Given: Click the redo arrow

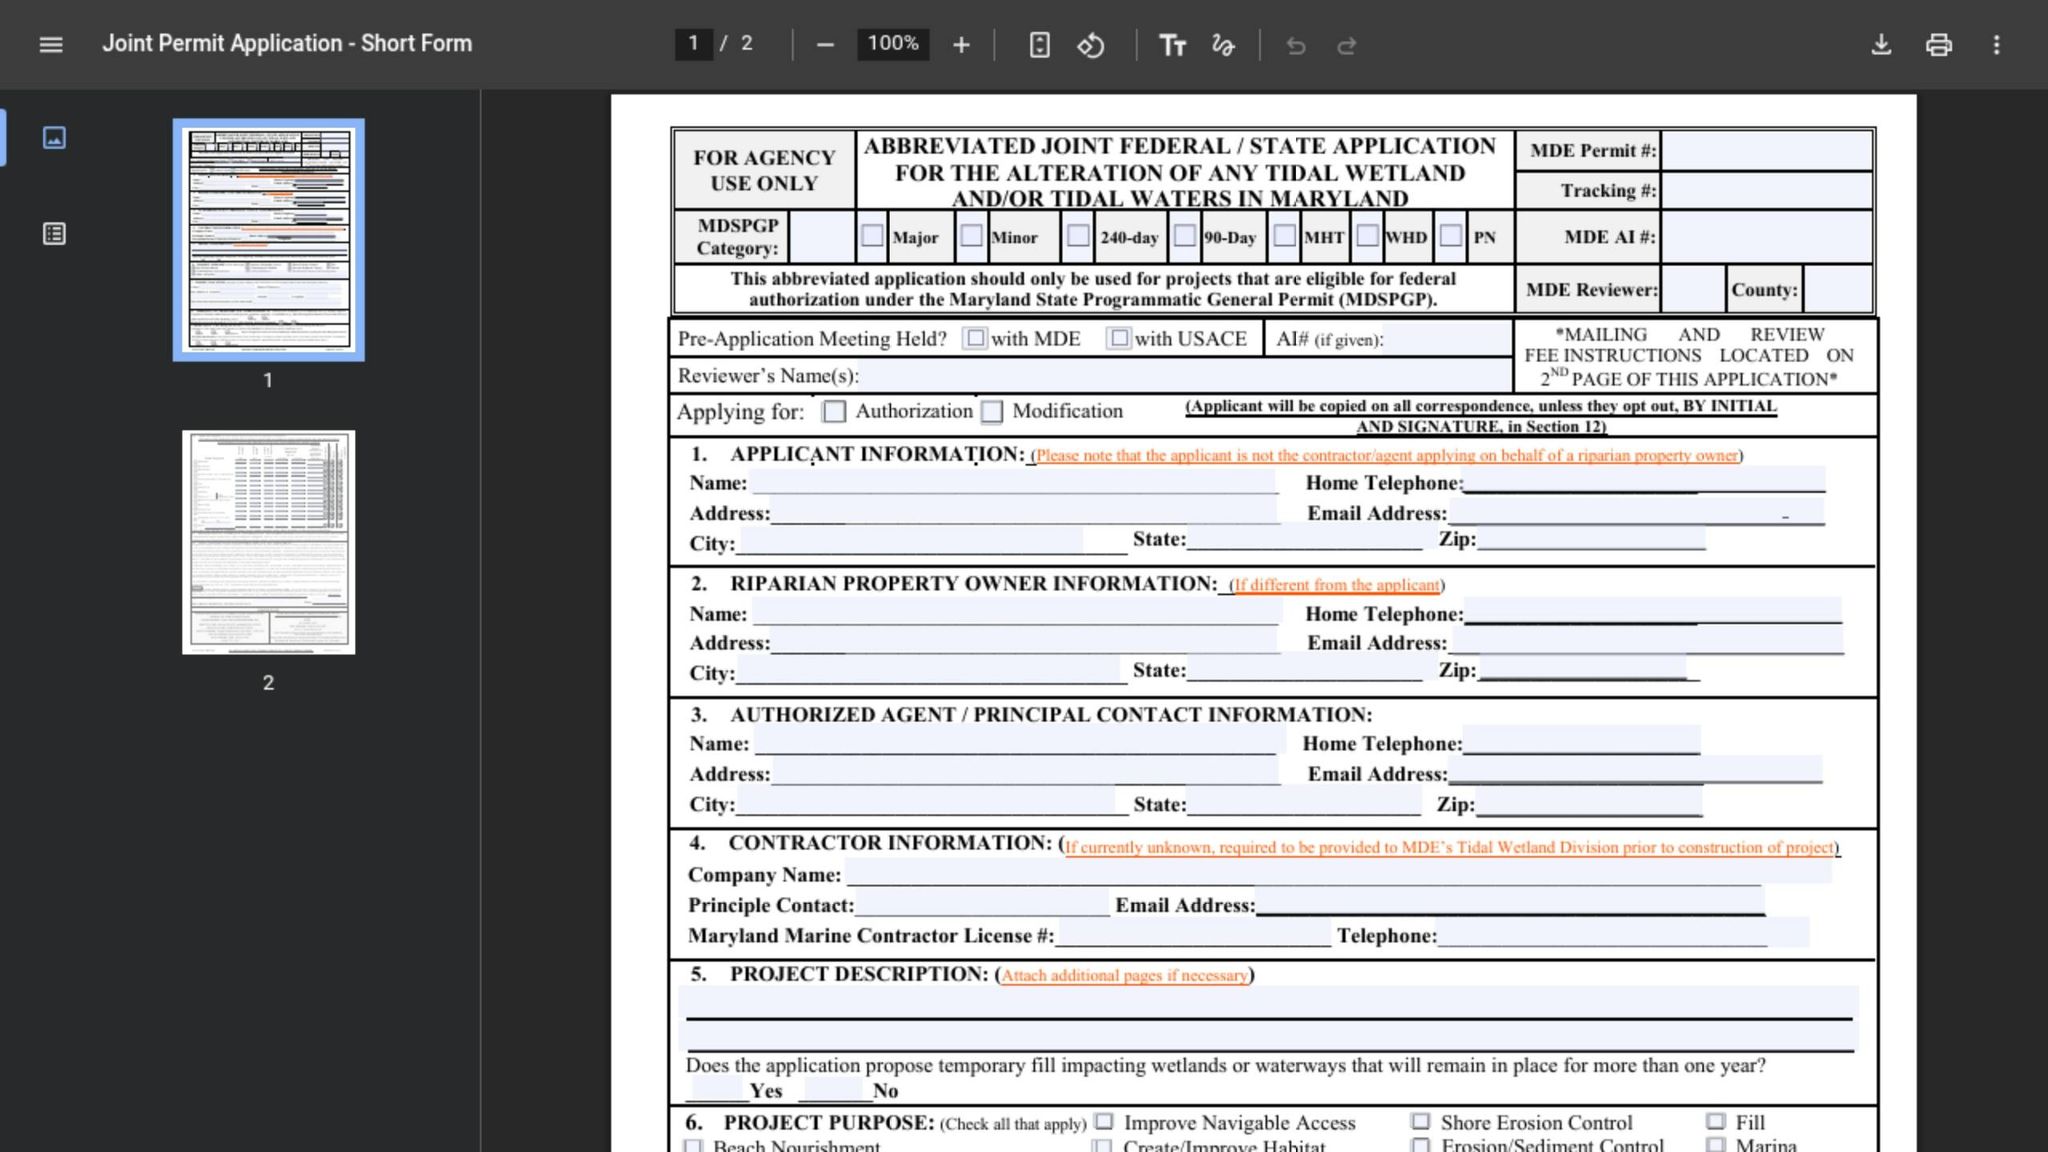Looking at the screenshot, I should [x=1347, y=45].
